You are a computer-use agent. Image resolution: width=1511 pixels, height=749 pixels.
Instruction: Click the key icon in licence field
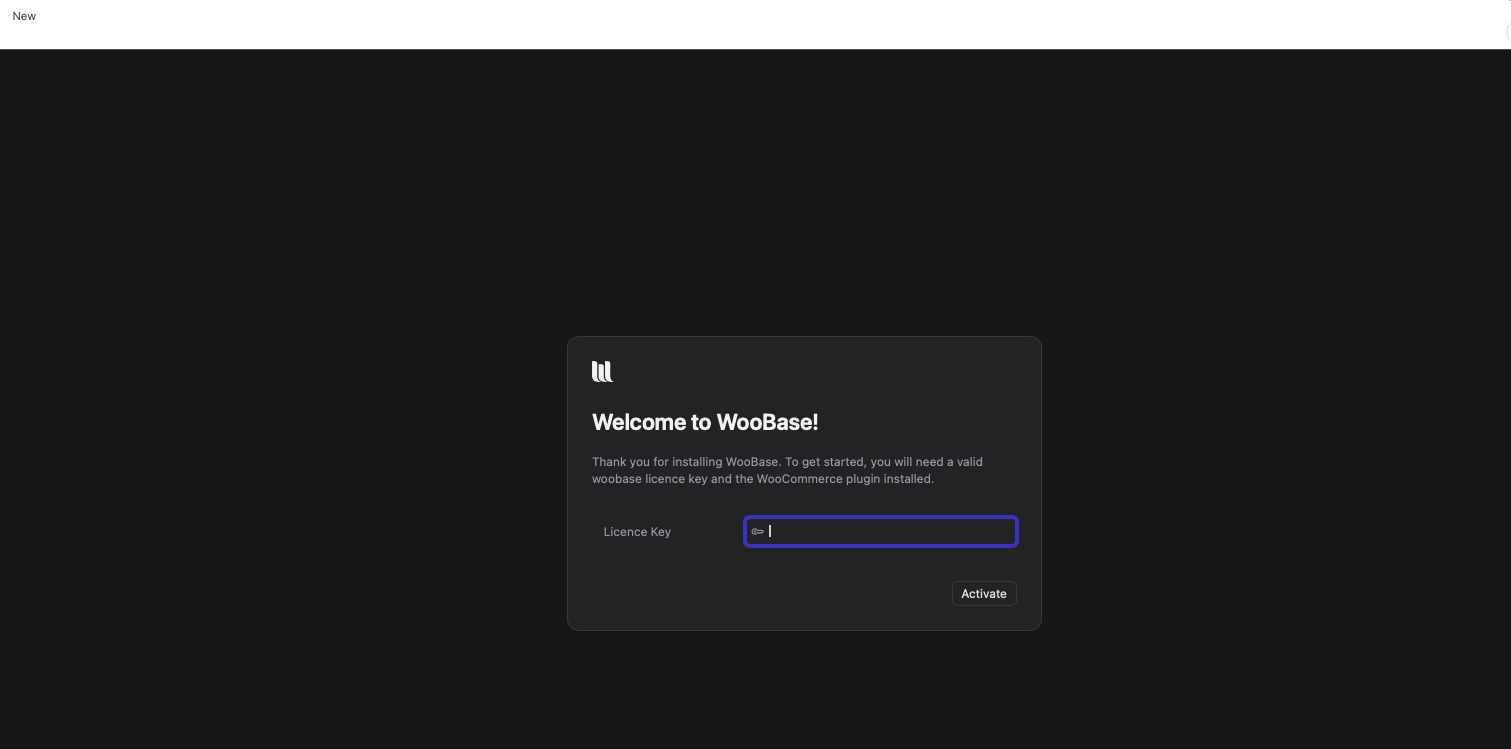point(757,531)
